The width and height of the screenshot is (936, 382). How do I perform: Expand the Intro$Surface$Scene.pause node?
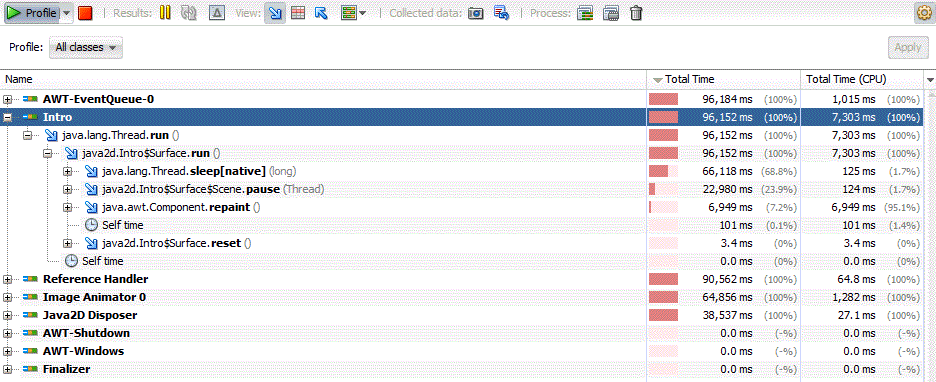[67, 190]
